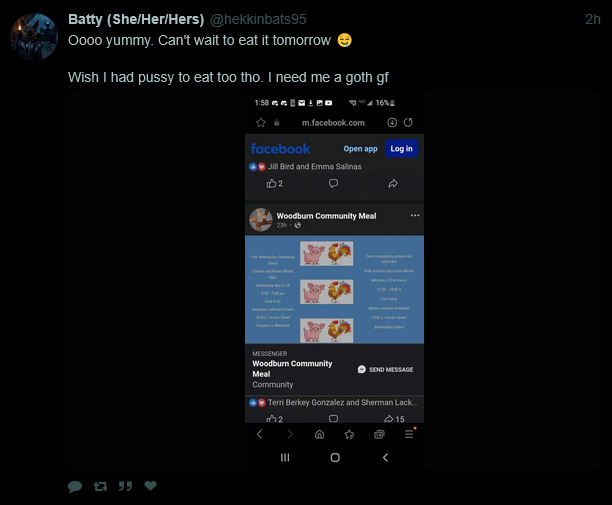Click the 2h timestamp link
The image size is (612, 505).
pos(592,19)
